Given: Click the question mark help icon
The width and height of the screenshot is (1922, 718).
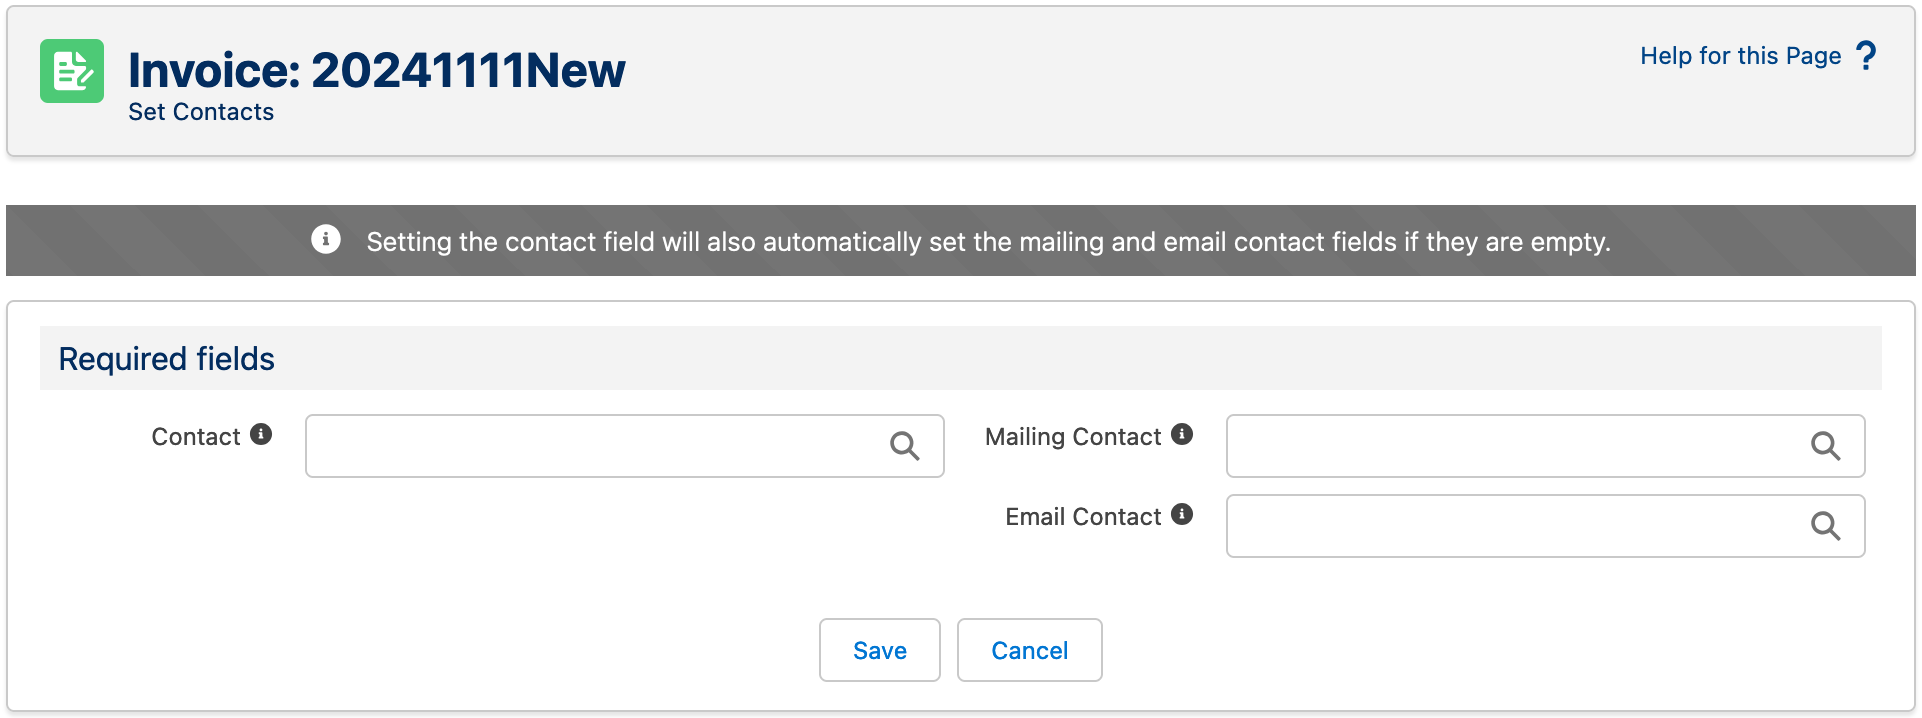Looking at the screenshot, I should click(1867, 55).
